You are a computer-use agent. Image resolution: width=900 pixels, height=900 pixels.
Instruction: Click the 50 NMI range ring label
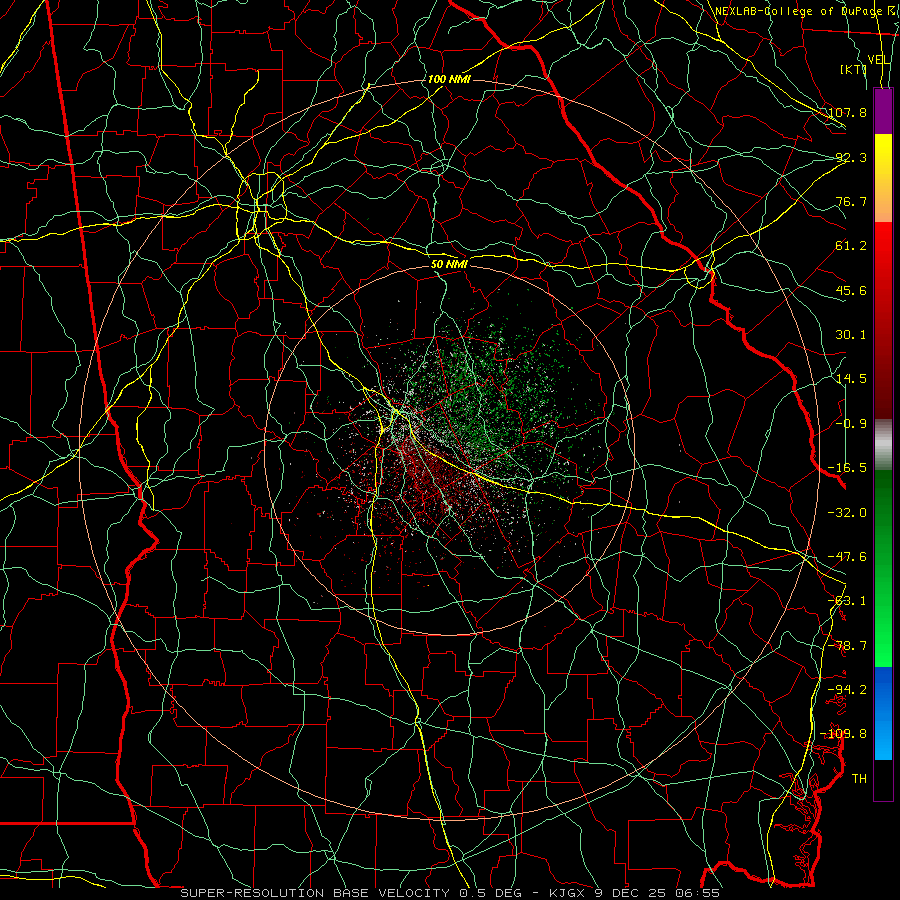pyautogui.click(x=449, y=264)
